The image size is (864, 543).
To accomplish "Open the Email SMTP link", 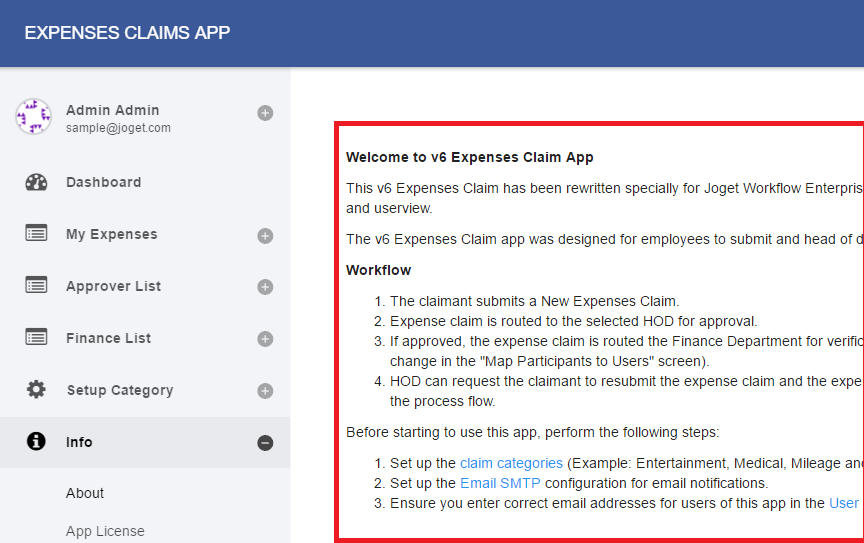I will coord(500,483).
